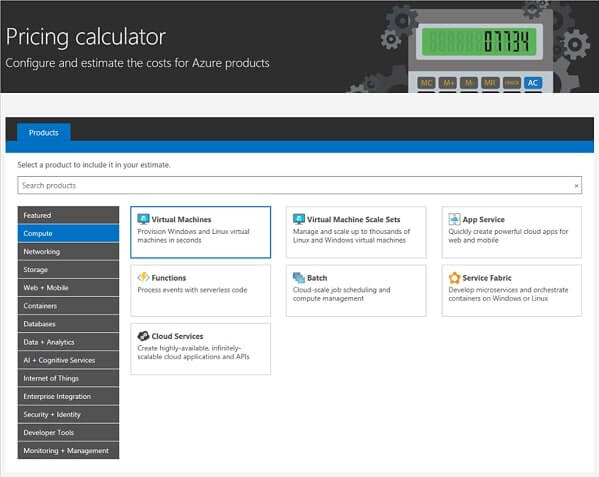
Task: Click the AC key on calculator graphic
Action: point(533,83)
